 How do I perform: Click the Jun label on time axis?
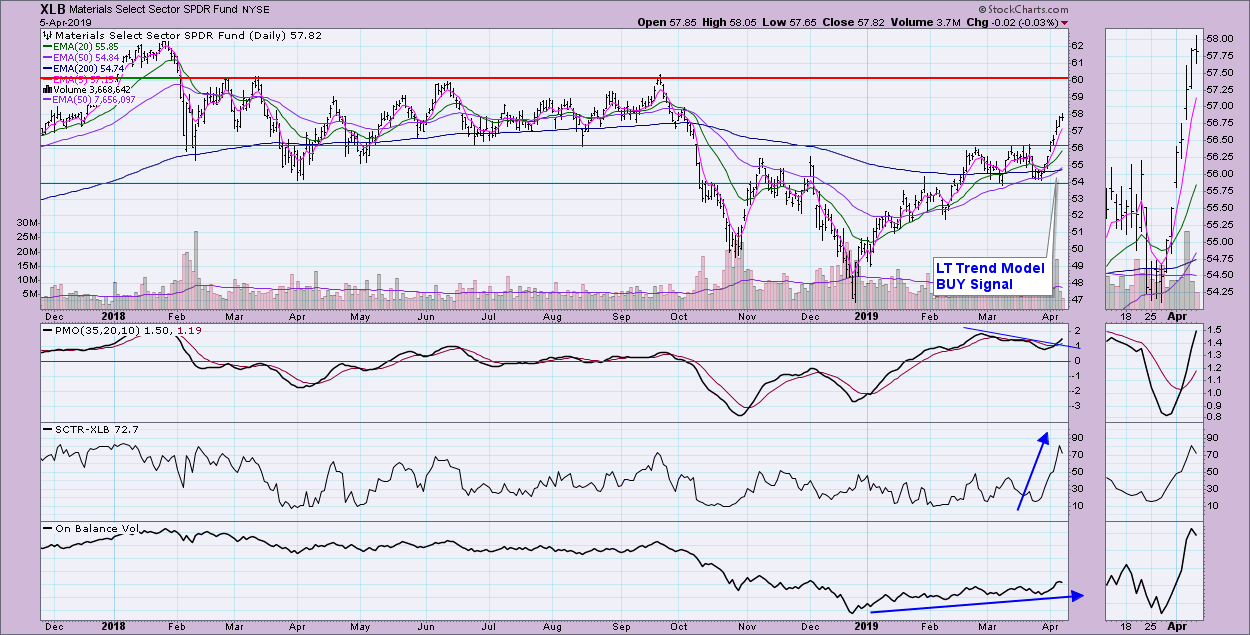(426, 317)
